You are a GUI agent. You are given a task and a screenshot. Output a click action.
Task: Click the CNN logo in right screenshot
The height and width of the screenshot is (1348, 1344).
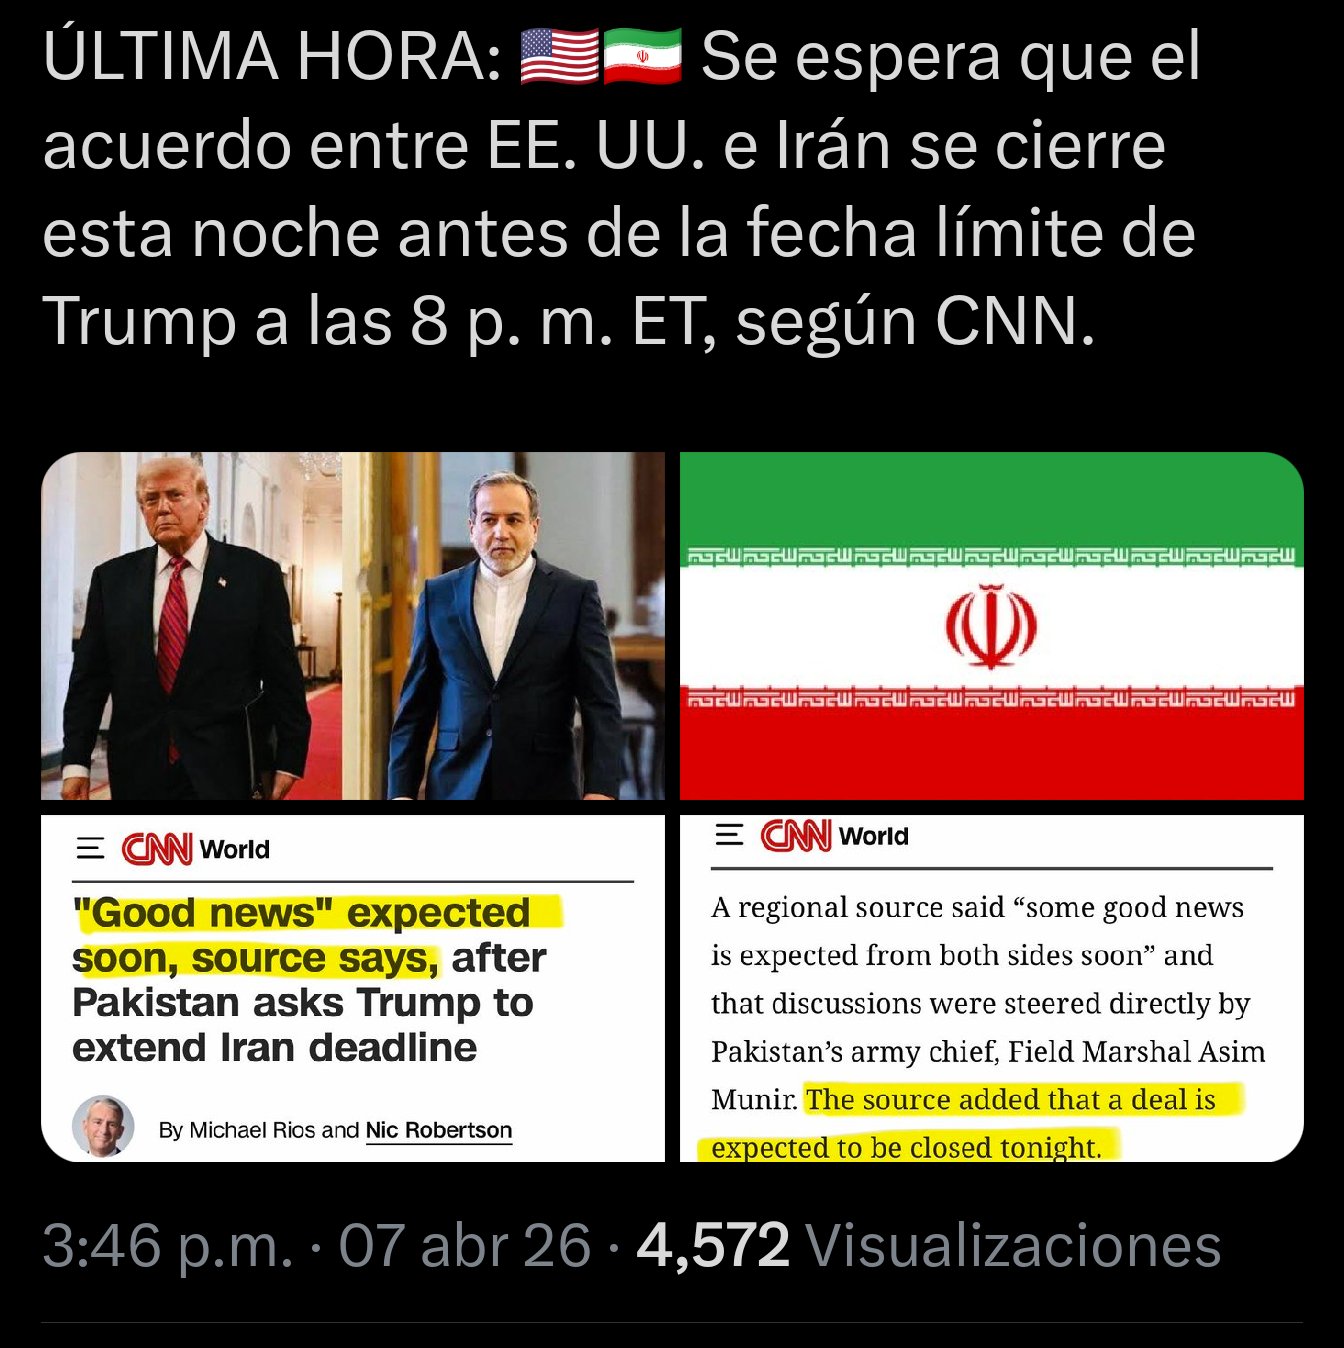(795, 835)
